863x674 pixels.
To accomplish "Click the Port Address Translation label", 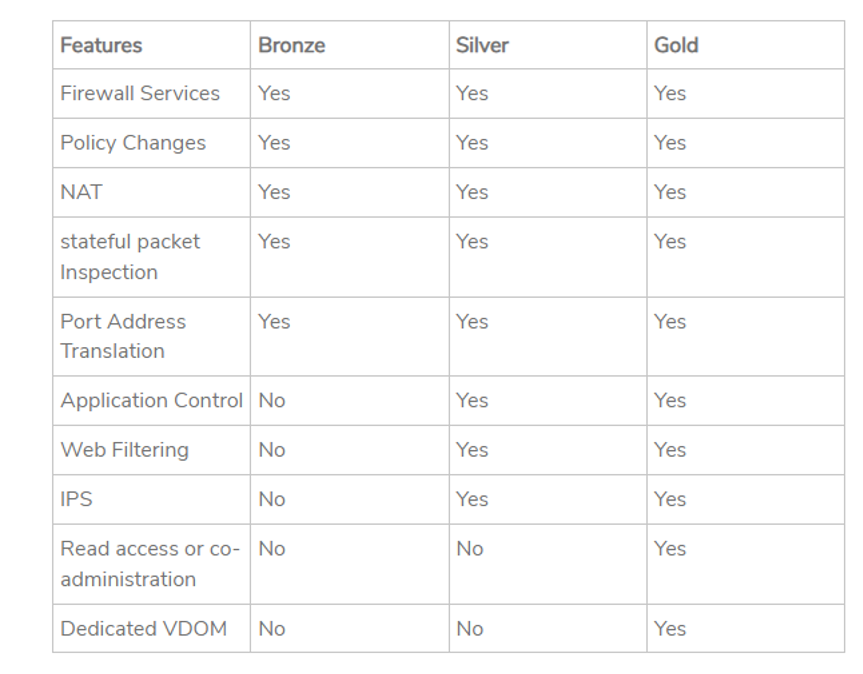I will (123, 336).
